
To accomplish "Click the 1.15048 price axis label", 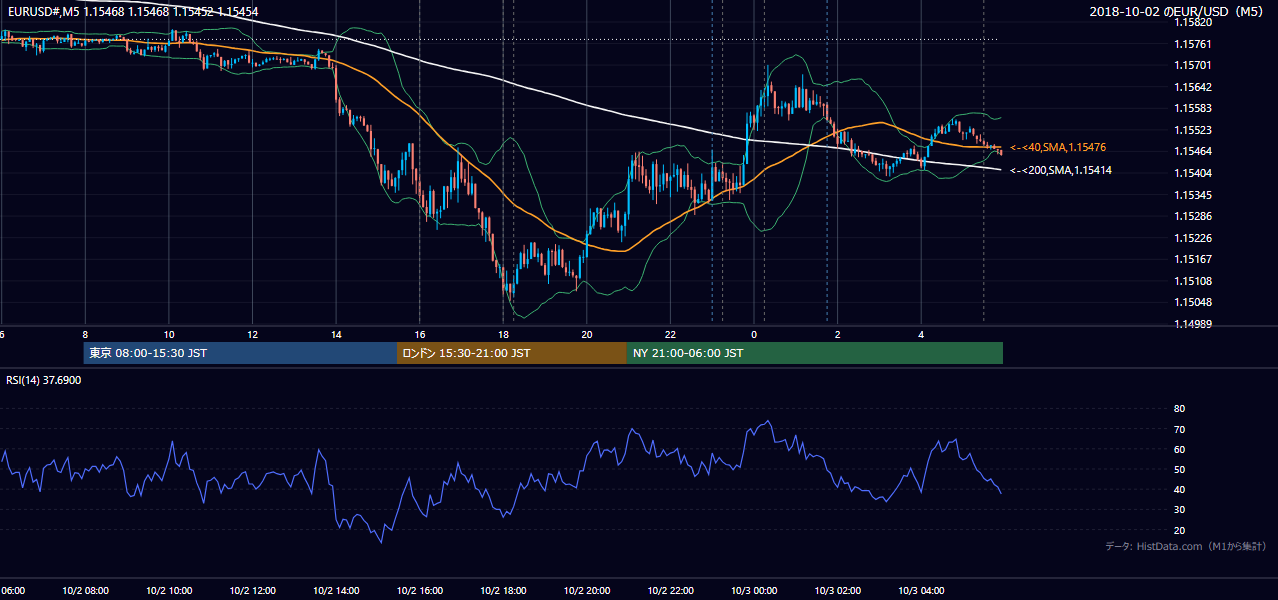I will [1191, 302].
